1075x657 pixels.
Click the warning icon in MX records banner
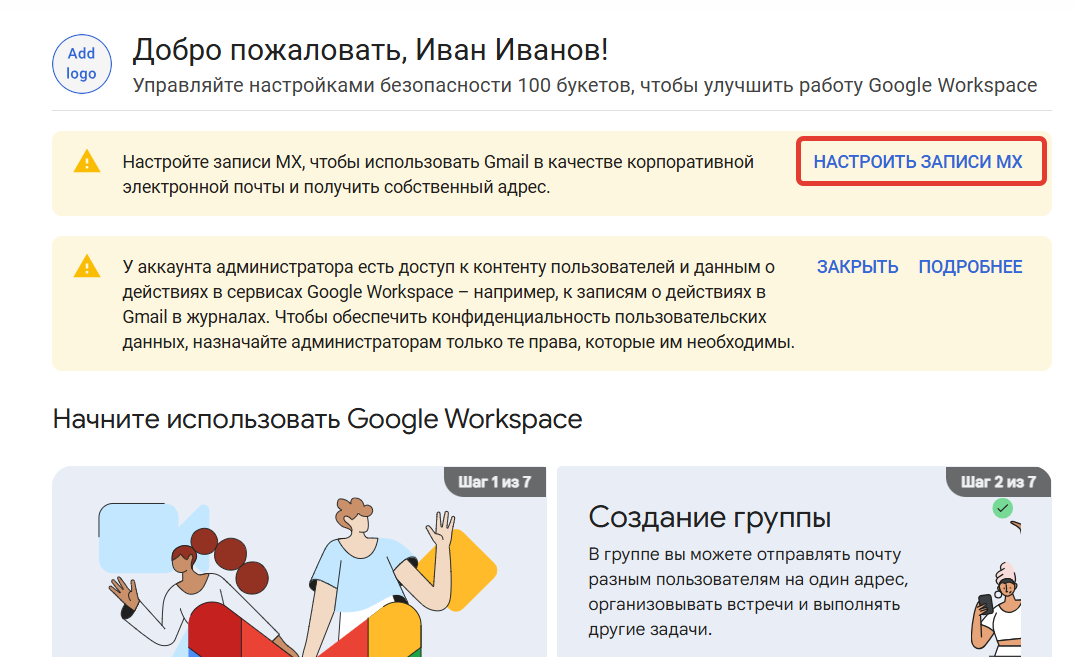coord(87,162)
